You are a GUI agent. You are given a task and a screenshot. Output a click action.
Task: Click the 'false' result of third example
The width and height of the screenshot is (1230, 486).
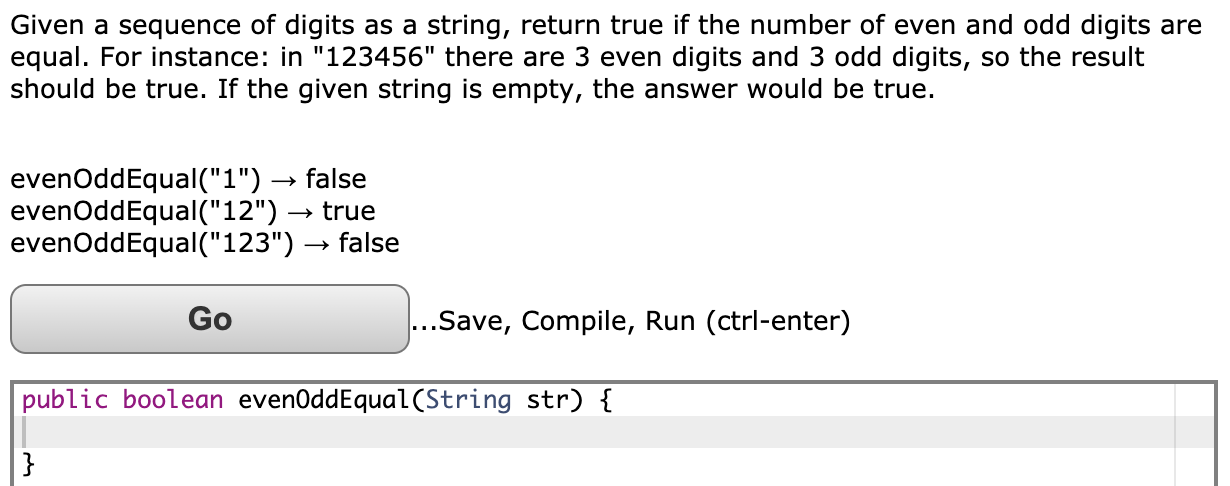[x=369, y=243]
